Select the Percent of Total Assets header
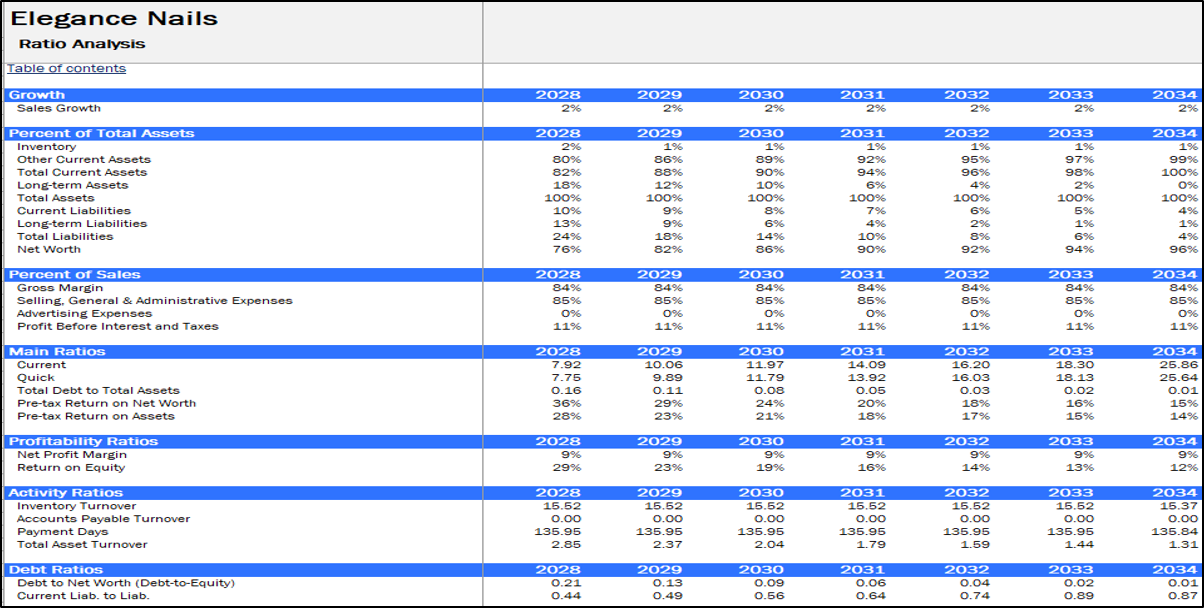Image resolution: width=1204 pixels, height=608 pixels. click(102, 133)
